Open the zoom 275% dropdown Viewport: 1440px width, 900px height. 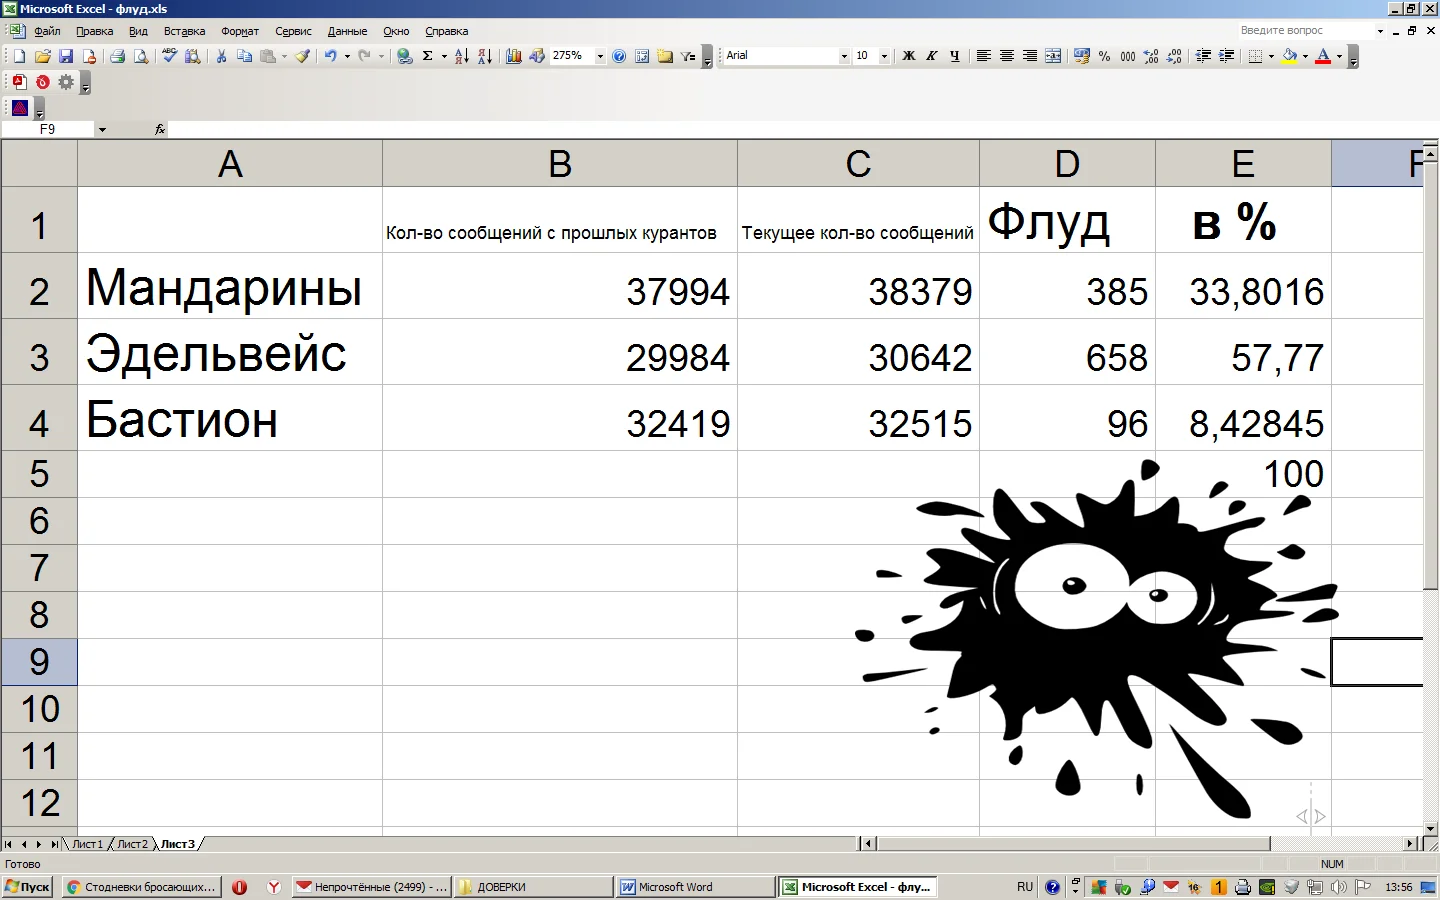click(x=600, y=57)
